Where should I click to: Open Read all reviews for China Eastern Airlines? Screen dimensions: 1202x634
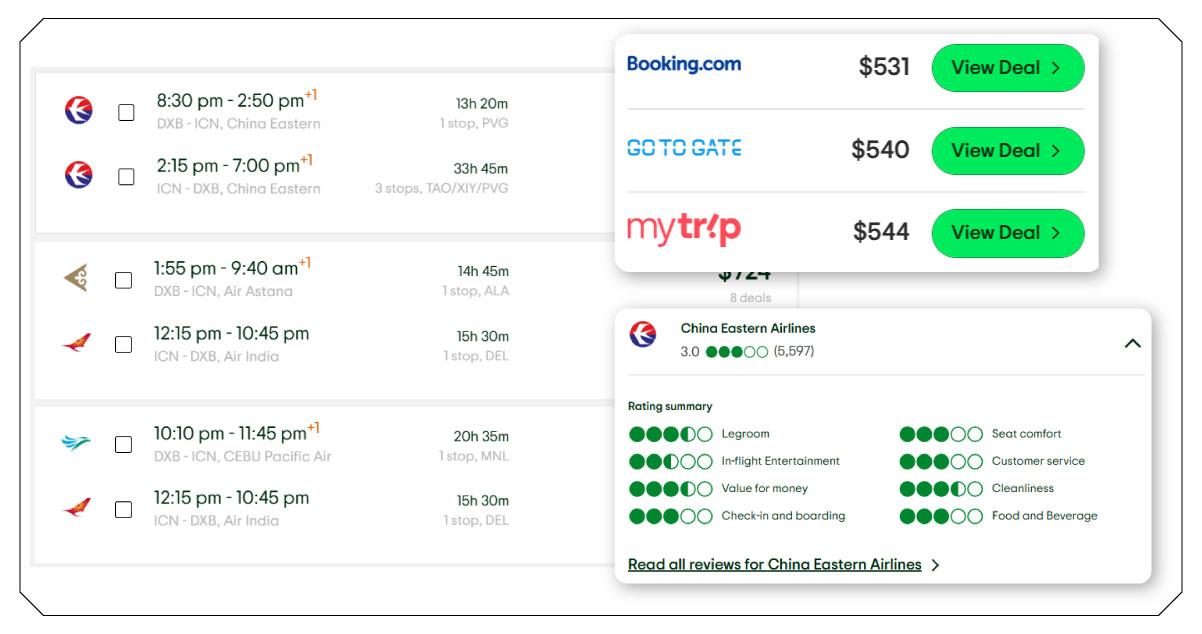773,564
